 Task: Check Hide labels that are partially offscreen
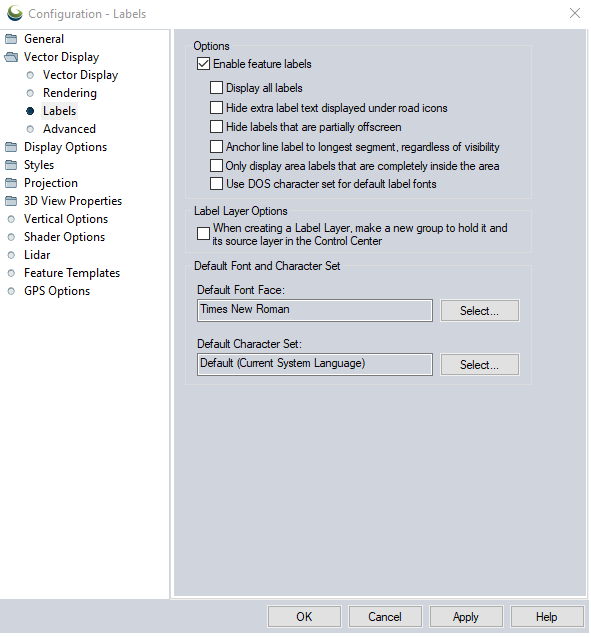pos(216,127)
